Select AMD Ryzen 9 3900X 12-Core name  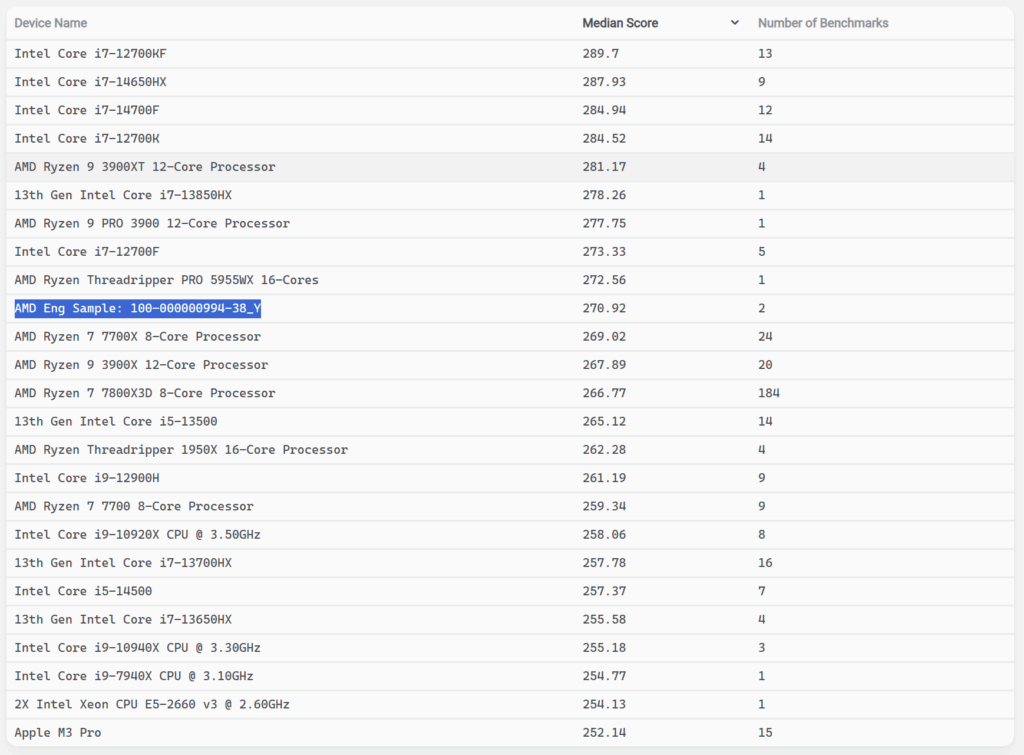tap(141, 364)
